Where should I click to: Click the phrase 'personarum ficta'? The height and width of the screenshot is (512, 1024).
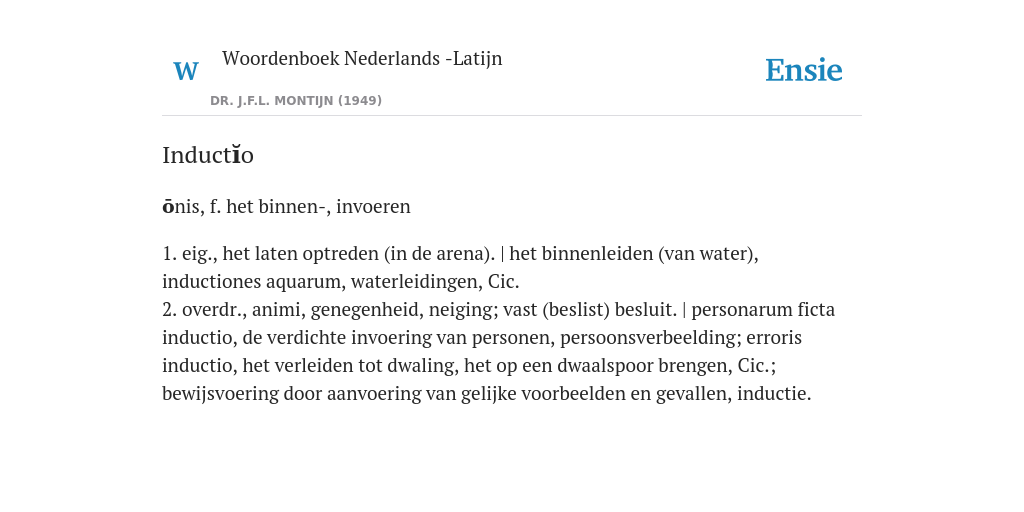pyautogui.click(x=763, y=310)
